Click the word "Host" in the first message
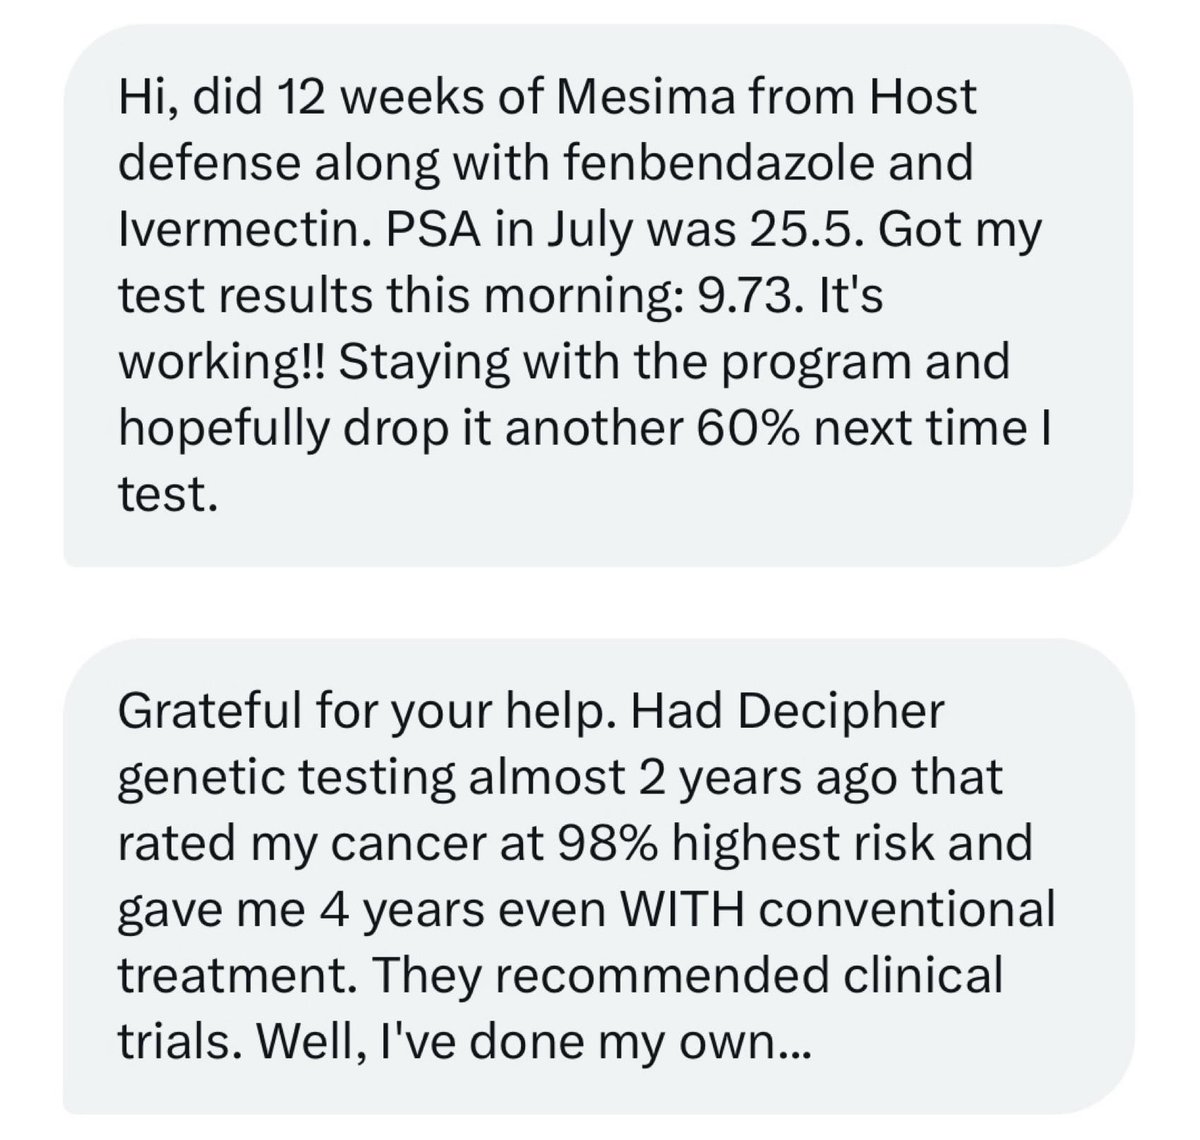Image resolution: width=1200 pixels, height=1140 pixels. [x=924, y=97]
